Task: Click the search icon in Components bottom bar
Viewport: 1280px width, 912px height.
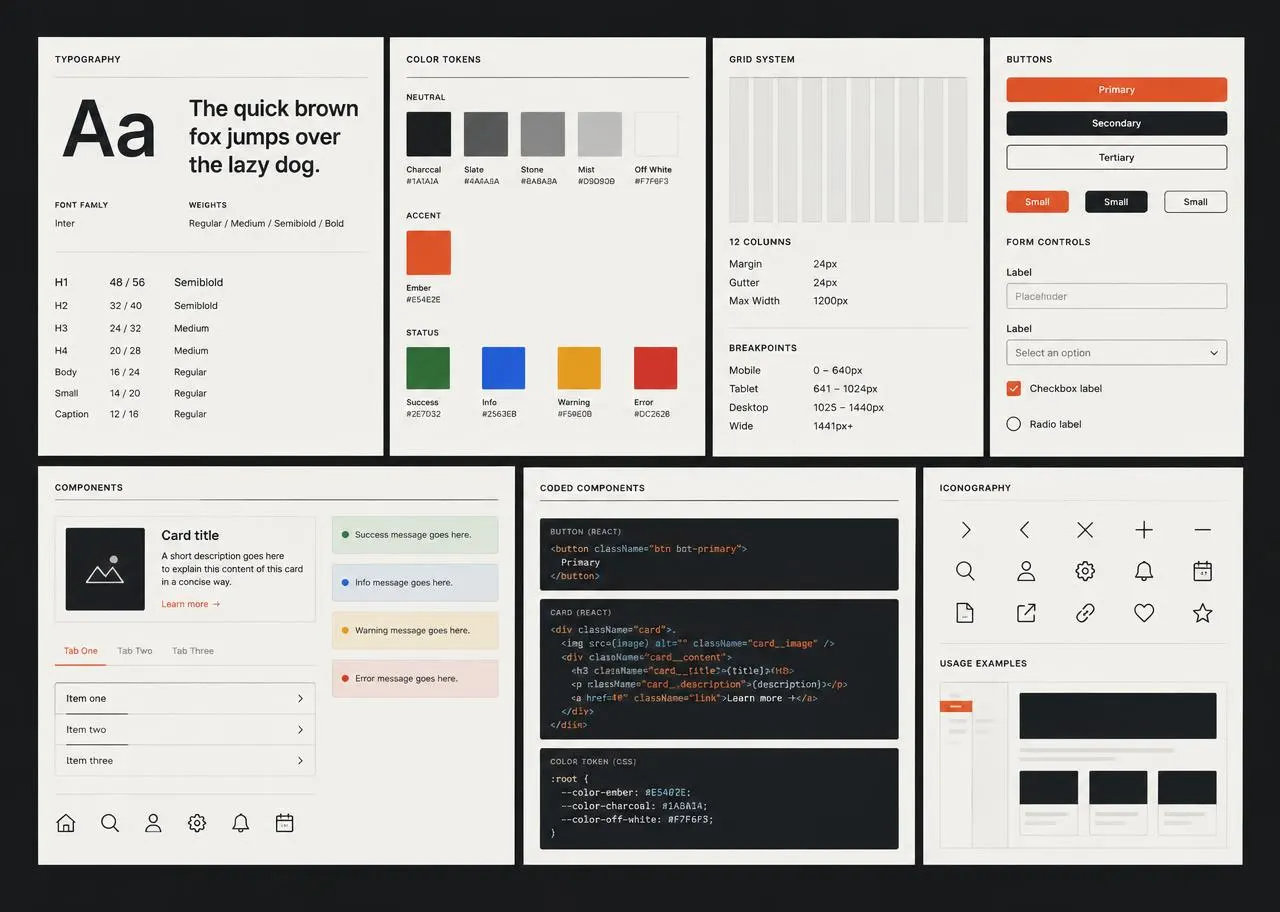Action: tap(110, 823)
